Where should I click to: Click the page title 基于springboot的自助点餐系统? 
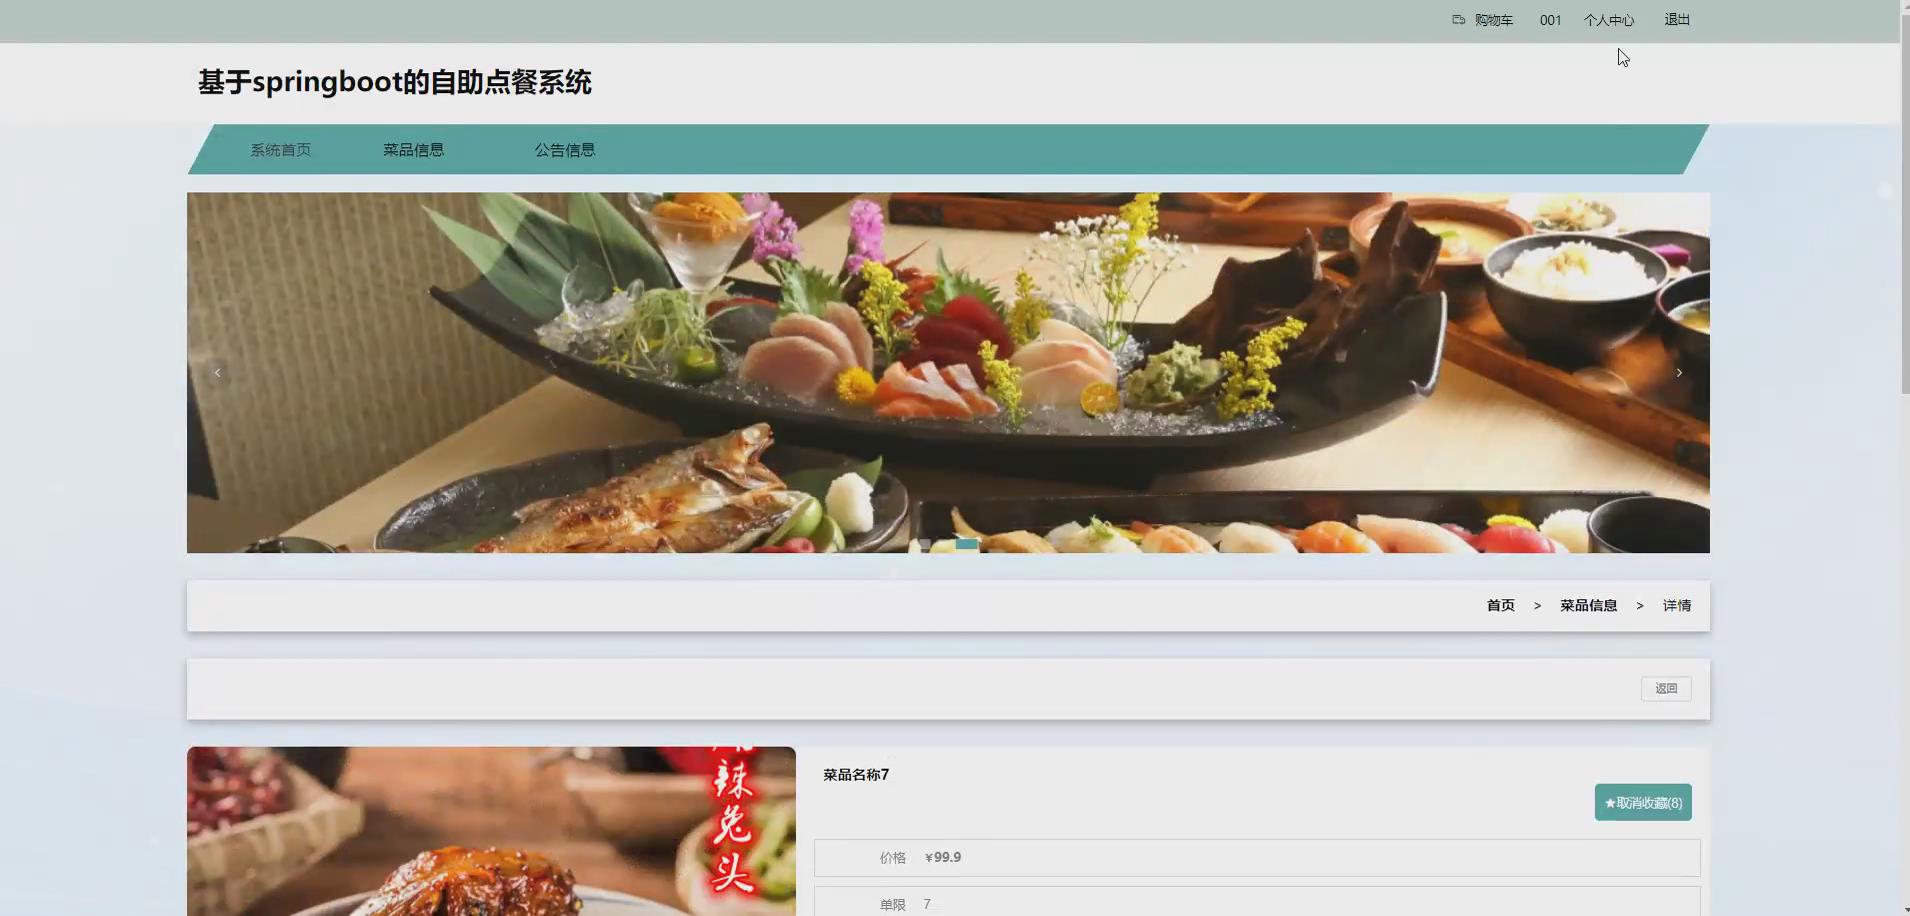(395, 82)
